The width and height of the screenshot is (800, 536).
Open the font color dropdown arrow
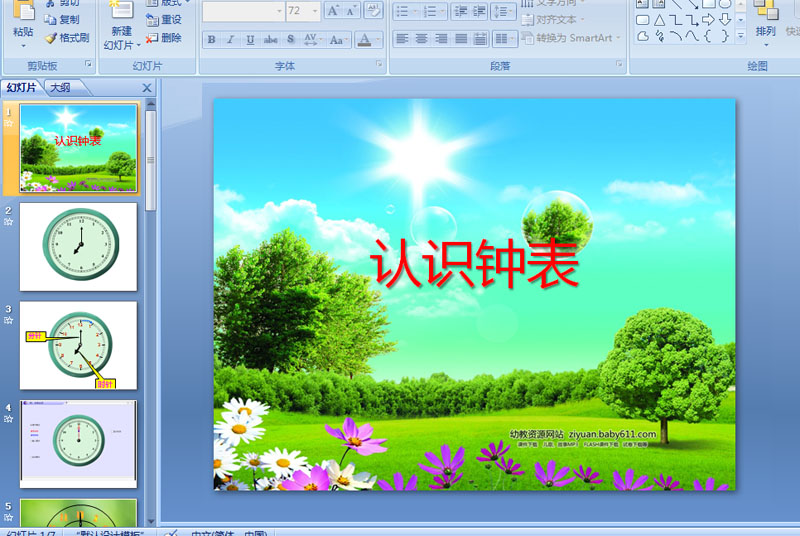(378, 39)
